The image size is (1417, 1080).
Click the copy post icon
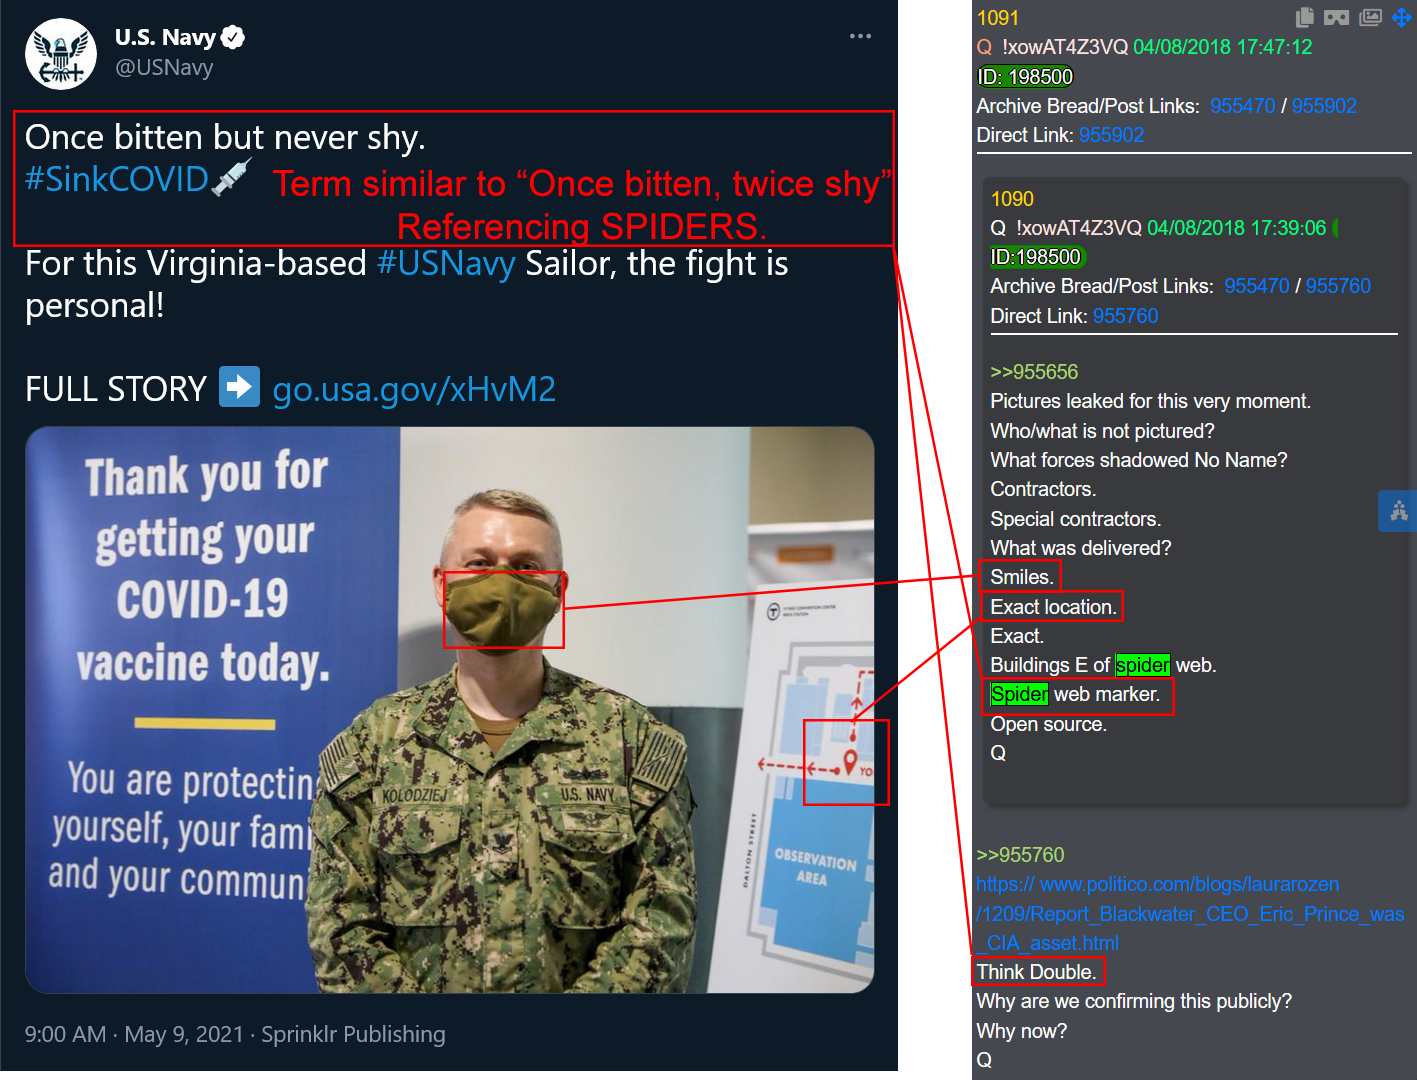tap(1305, 17)
